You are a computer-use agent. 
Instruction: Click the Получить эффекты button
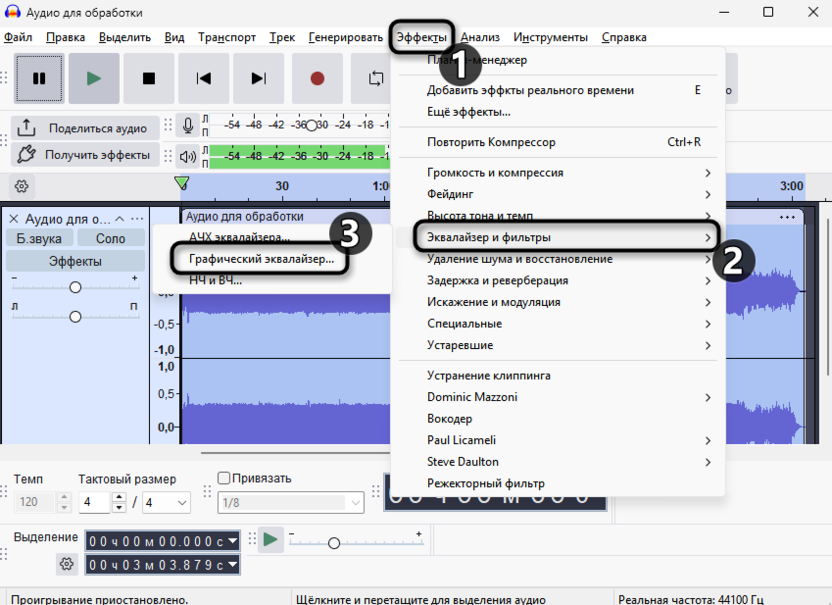coord(85,155)
